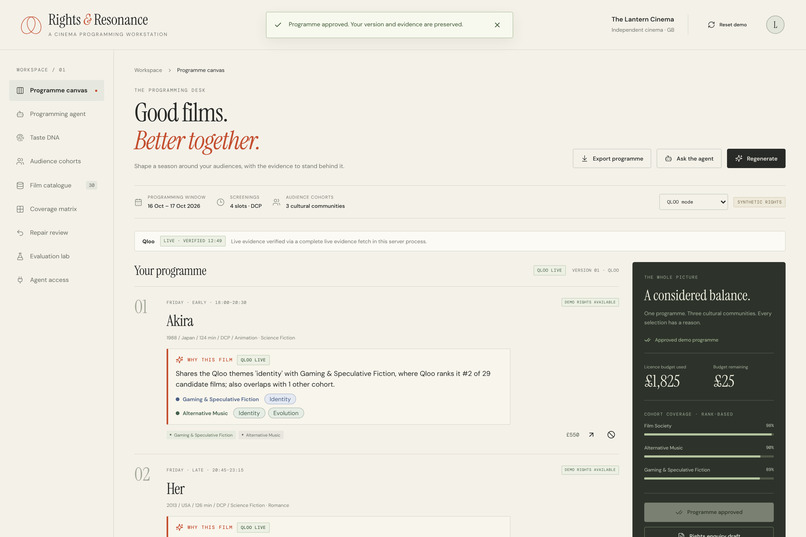806x537 pixels.
Task: Open the L user avatar menu
Action: pyautogui.click(x=775, y=25)
